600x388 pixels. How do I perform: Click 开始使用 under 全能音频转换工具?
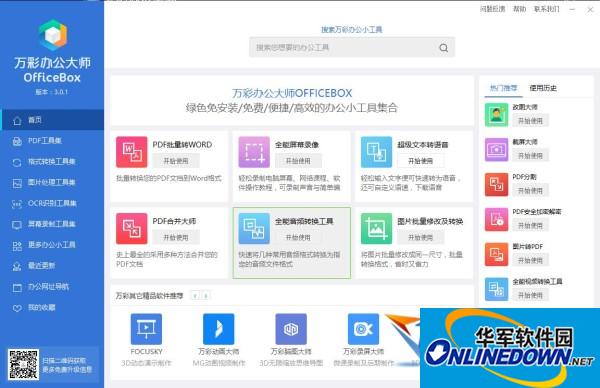tap(298, 238)
